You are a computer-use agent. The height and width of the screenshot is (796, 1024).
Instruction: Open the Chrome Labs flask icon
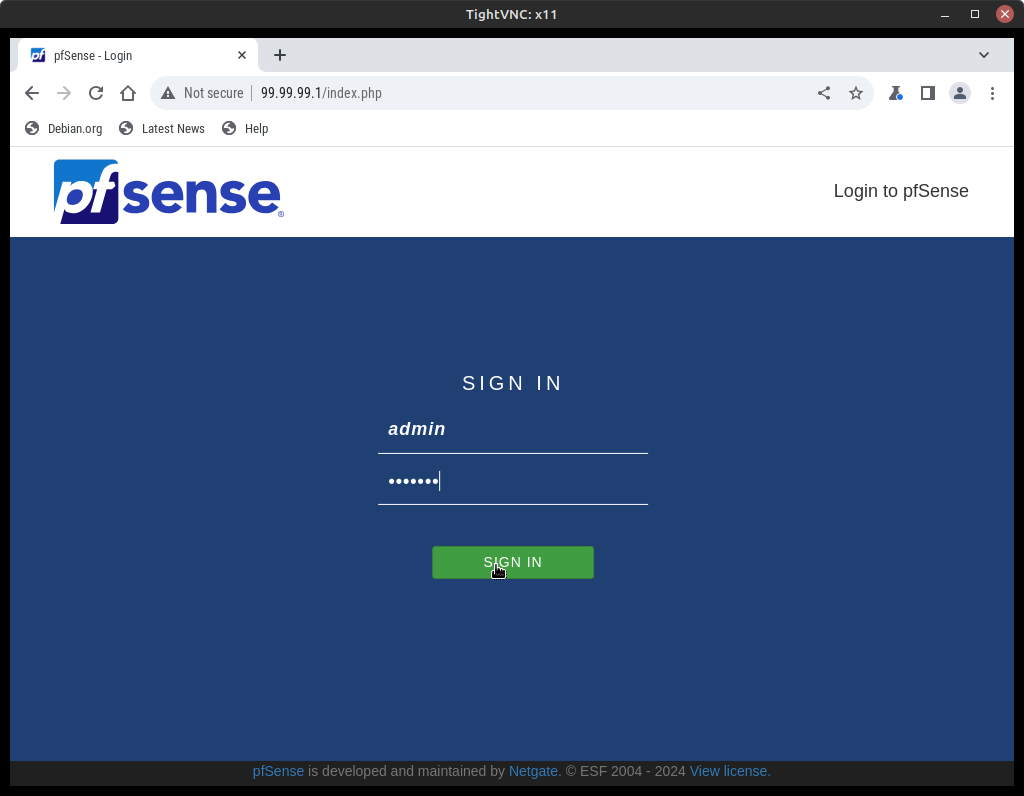tap(895, 93)
